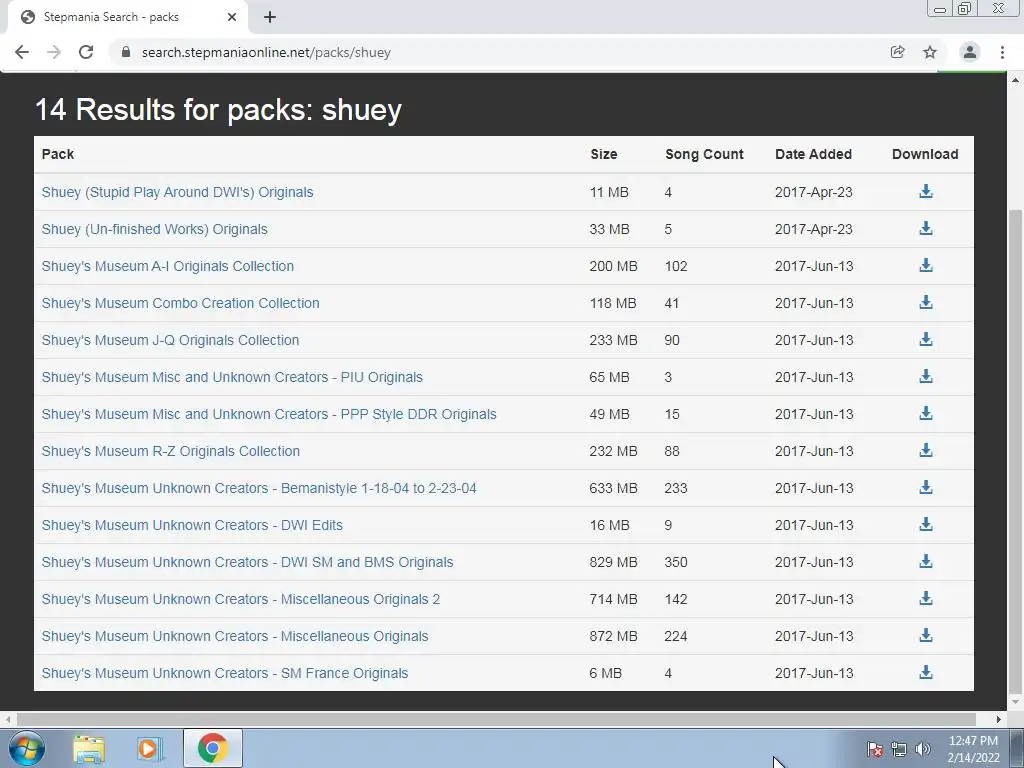Viewport: 1024px width, 768px height.
Task: Download the DWI Edits pack
Action: click(925, 524)
